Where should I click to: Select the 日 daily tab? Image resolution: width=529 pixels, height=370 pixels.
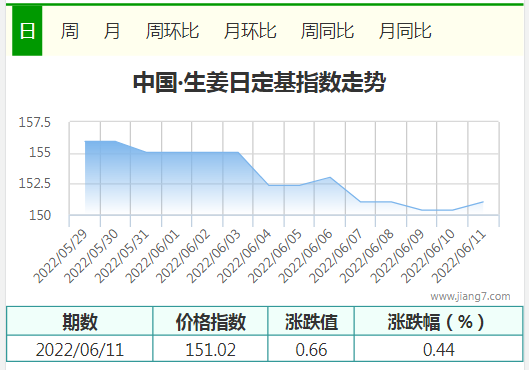pos(27,31)
